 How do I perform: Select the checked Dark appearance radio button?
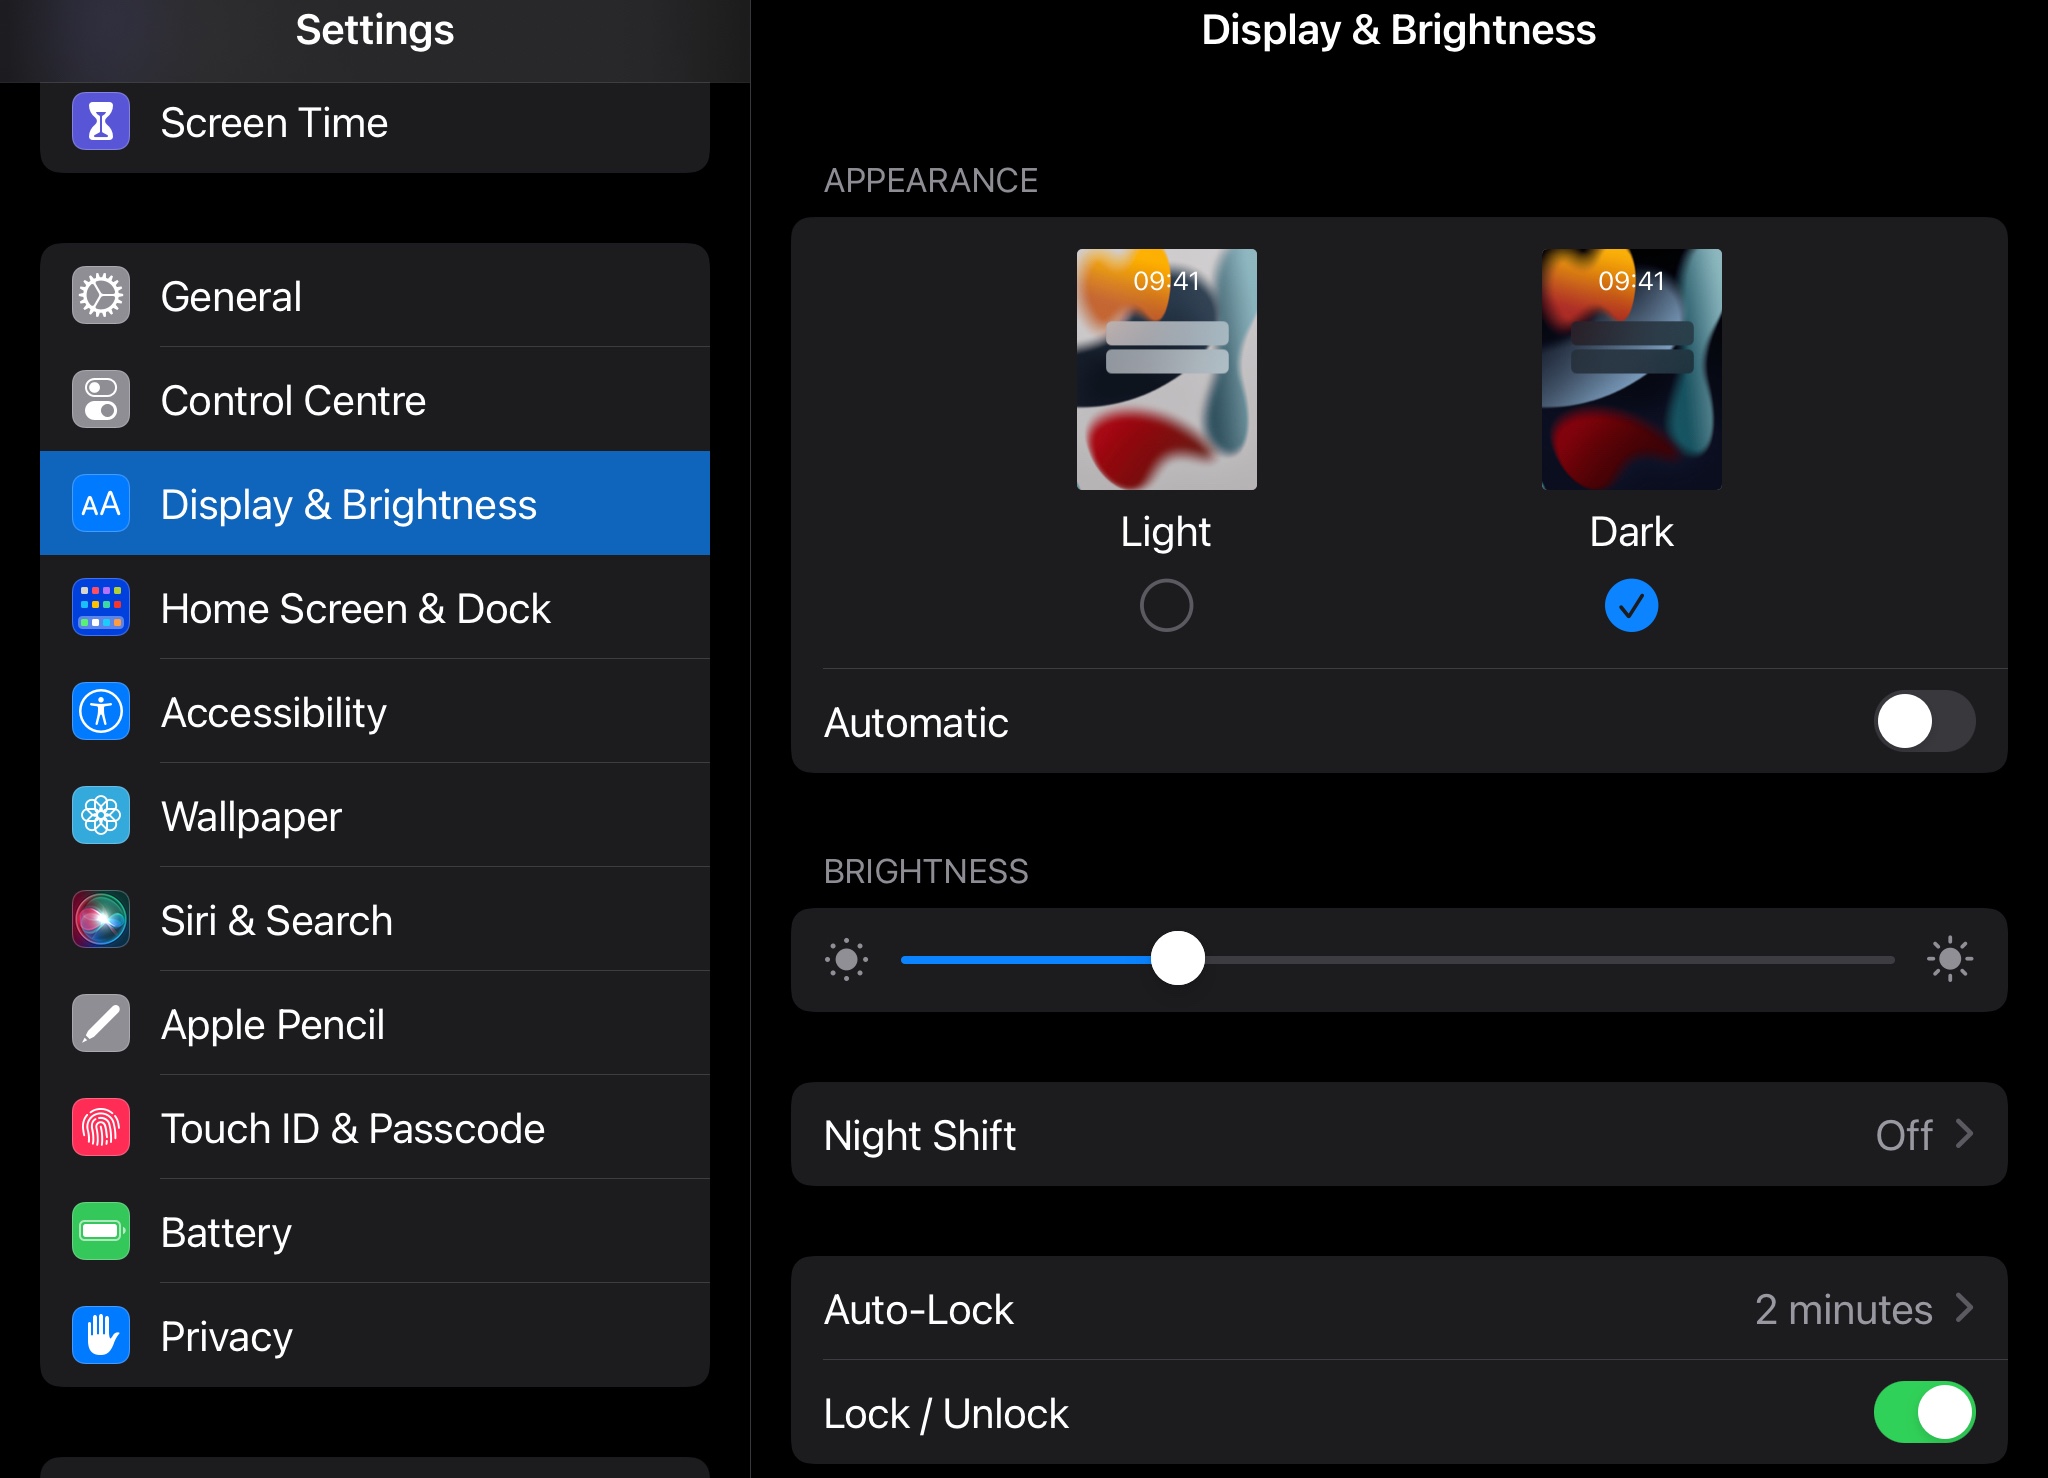(1631, 605)
